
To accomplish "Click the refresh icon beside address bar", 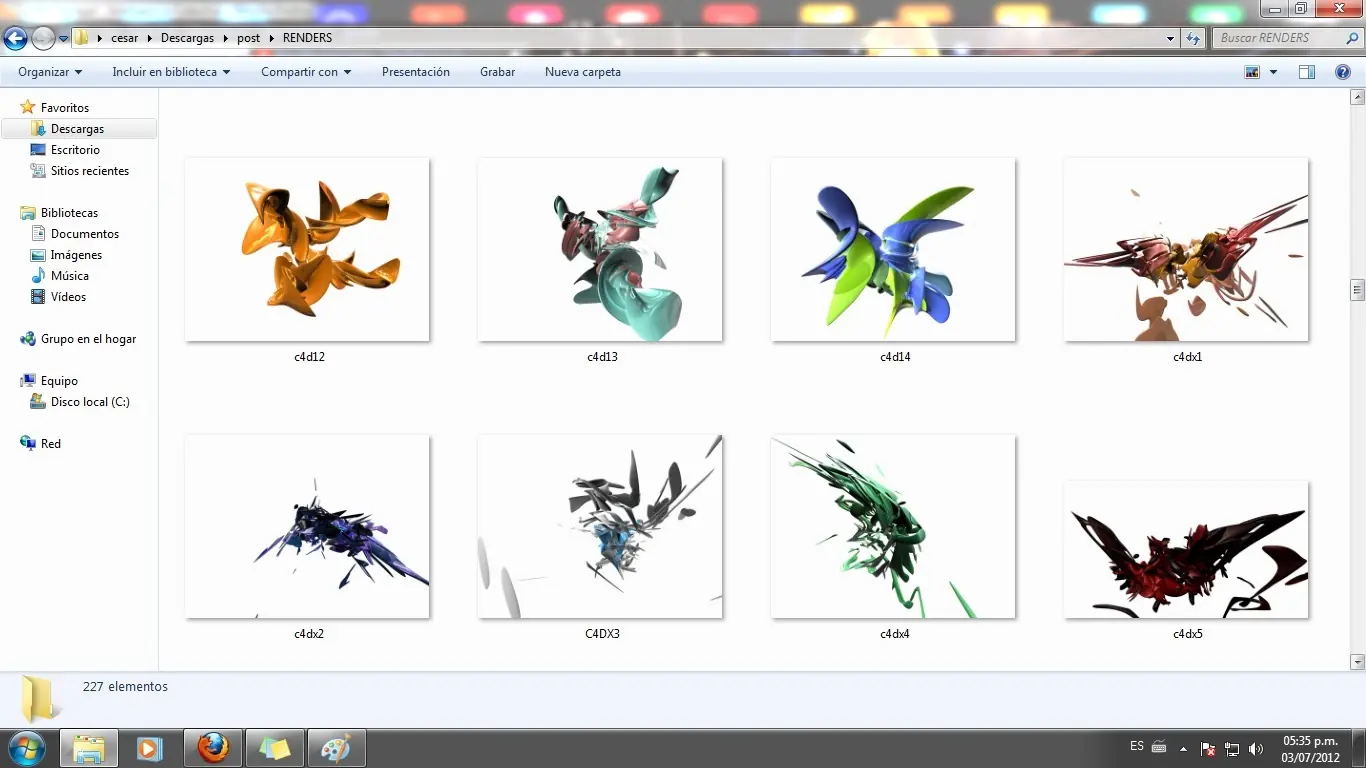I will 1192,38.
